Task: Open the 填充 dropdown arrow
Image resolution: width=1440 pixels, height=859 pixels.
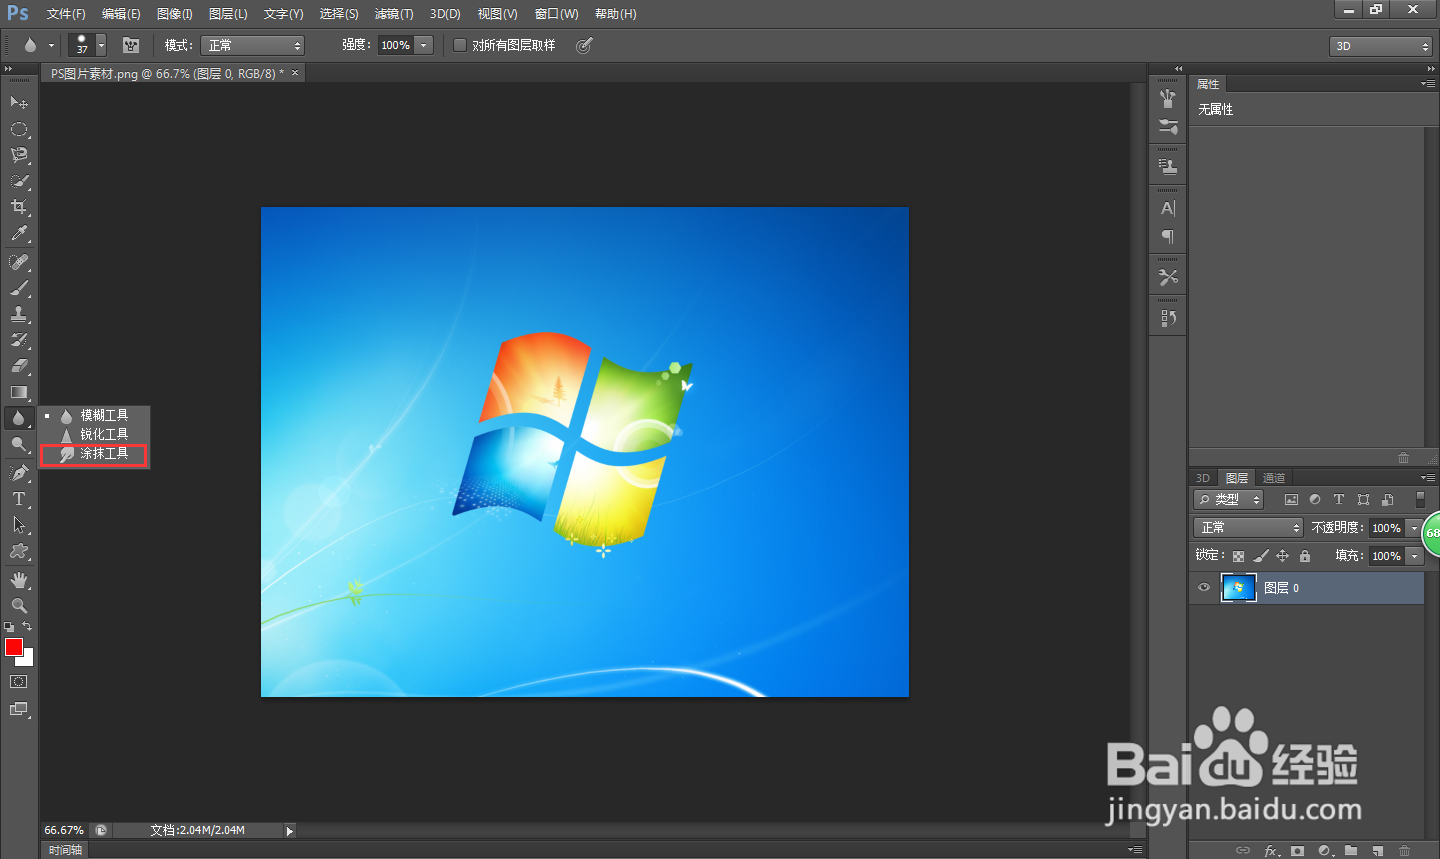Action: (1414, 555)
